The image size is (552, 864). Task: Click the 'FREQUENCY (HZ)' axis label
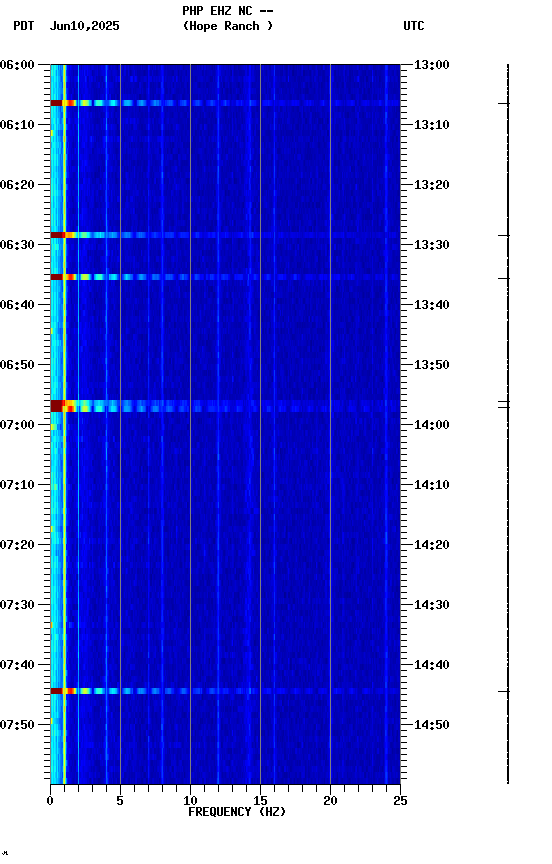click(237, 812)
